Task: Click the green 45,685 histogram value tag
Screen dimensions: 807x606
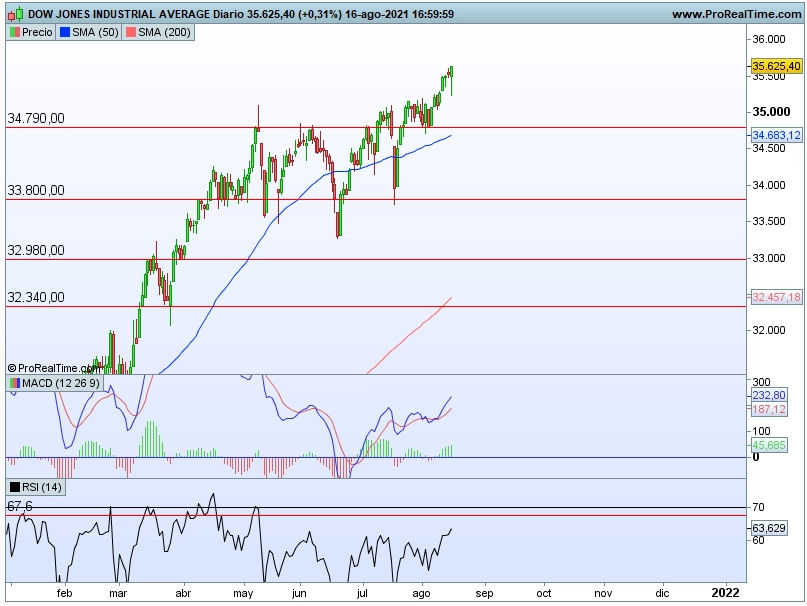Action: pos(769,445)
